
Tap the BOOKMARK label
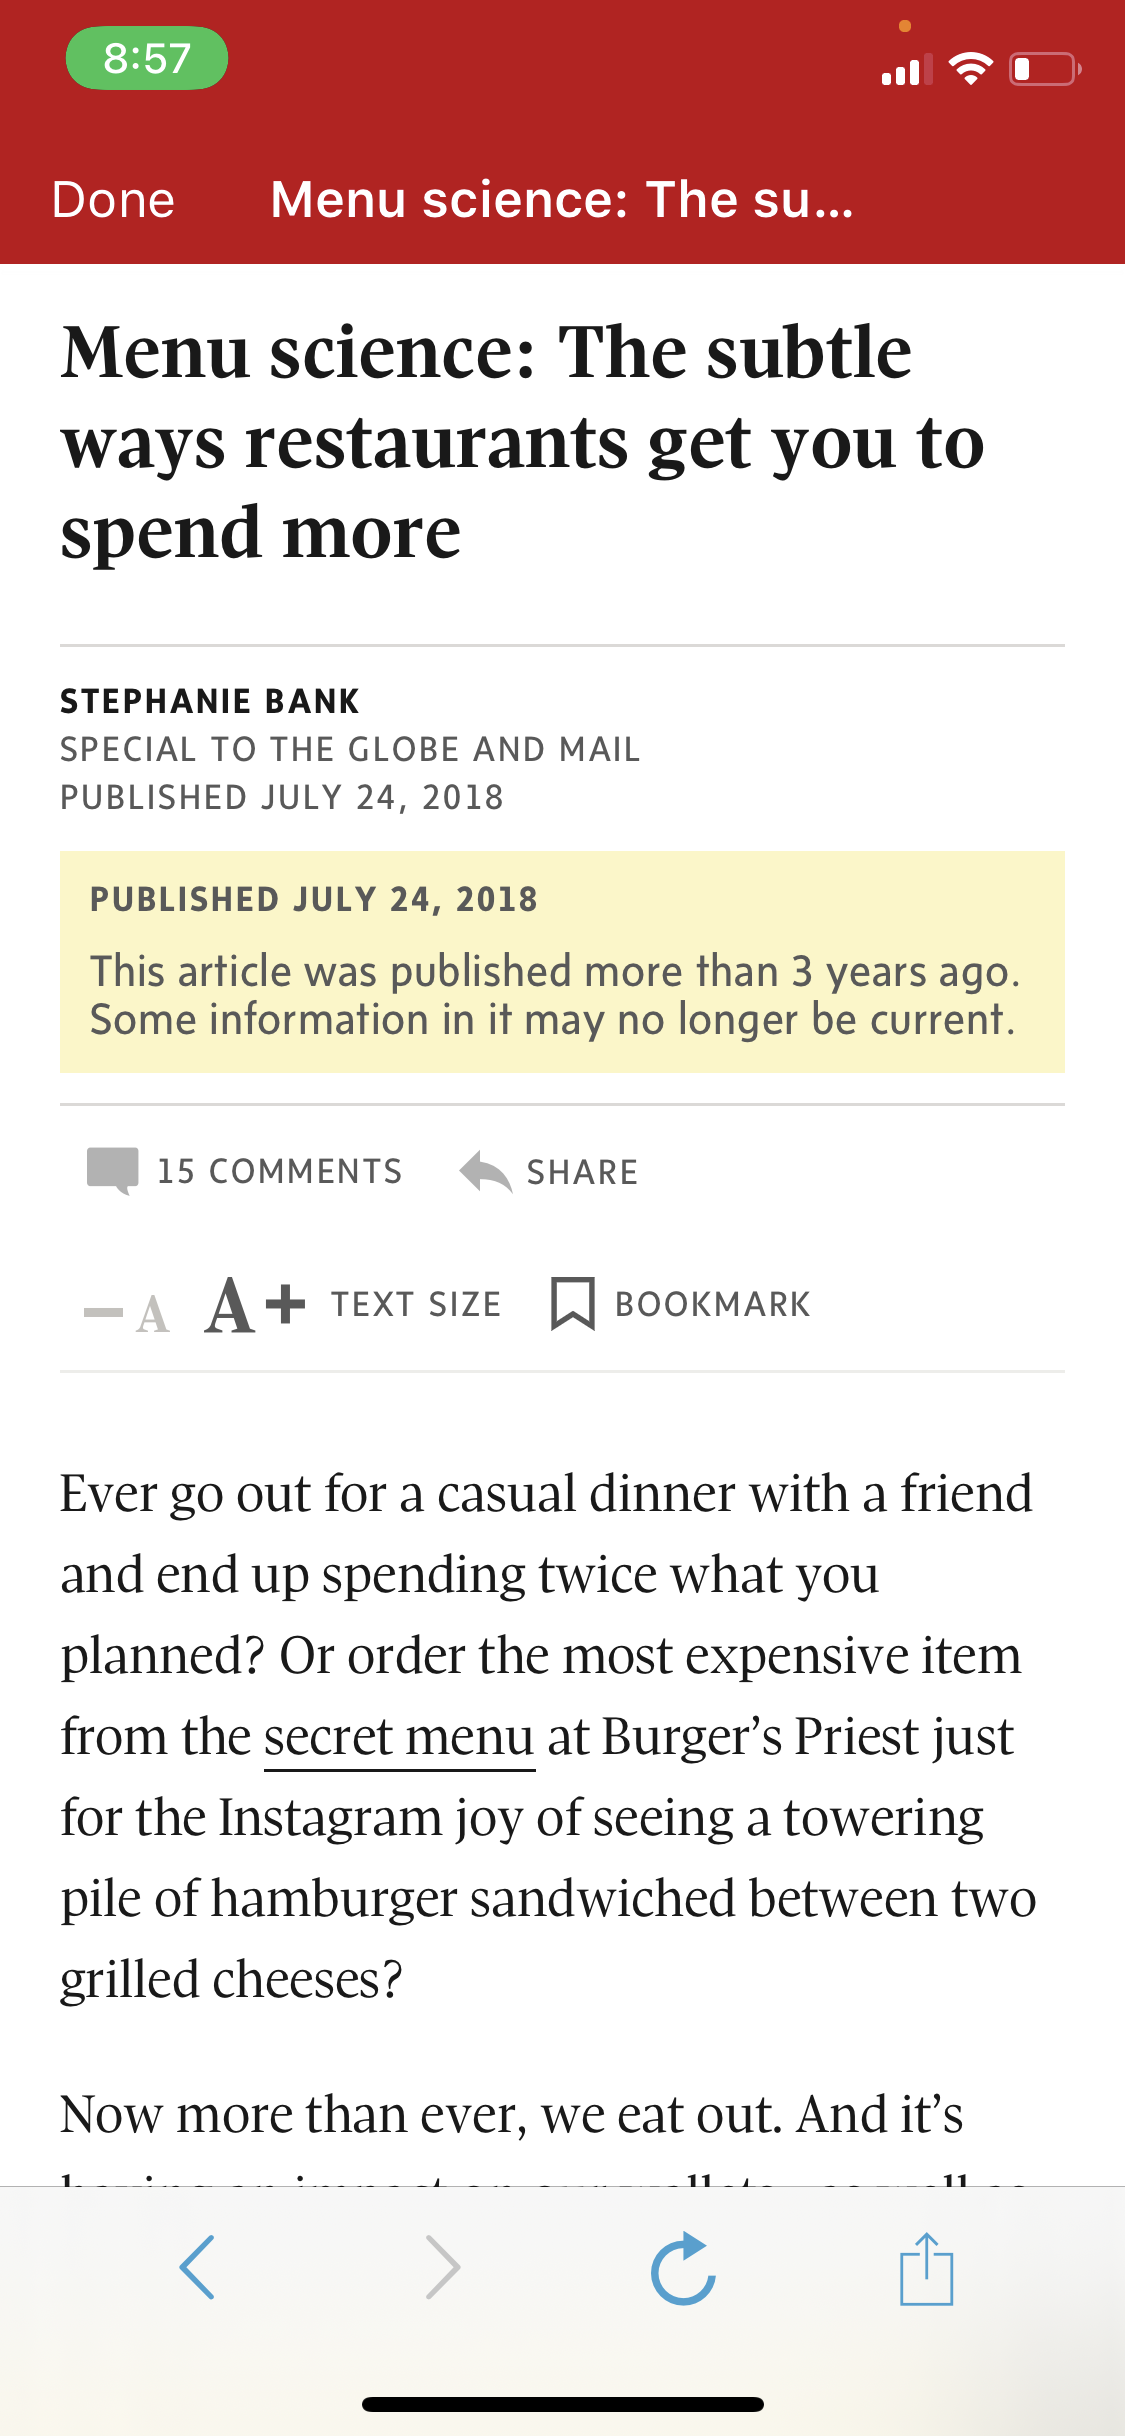[712, 1304]
